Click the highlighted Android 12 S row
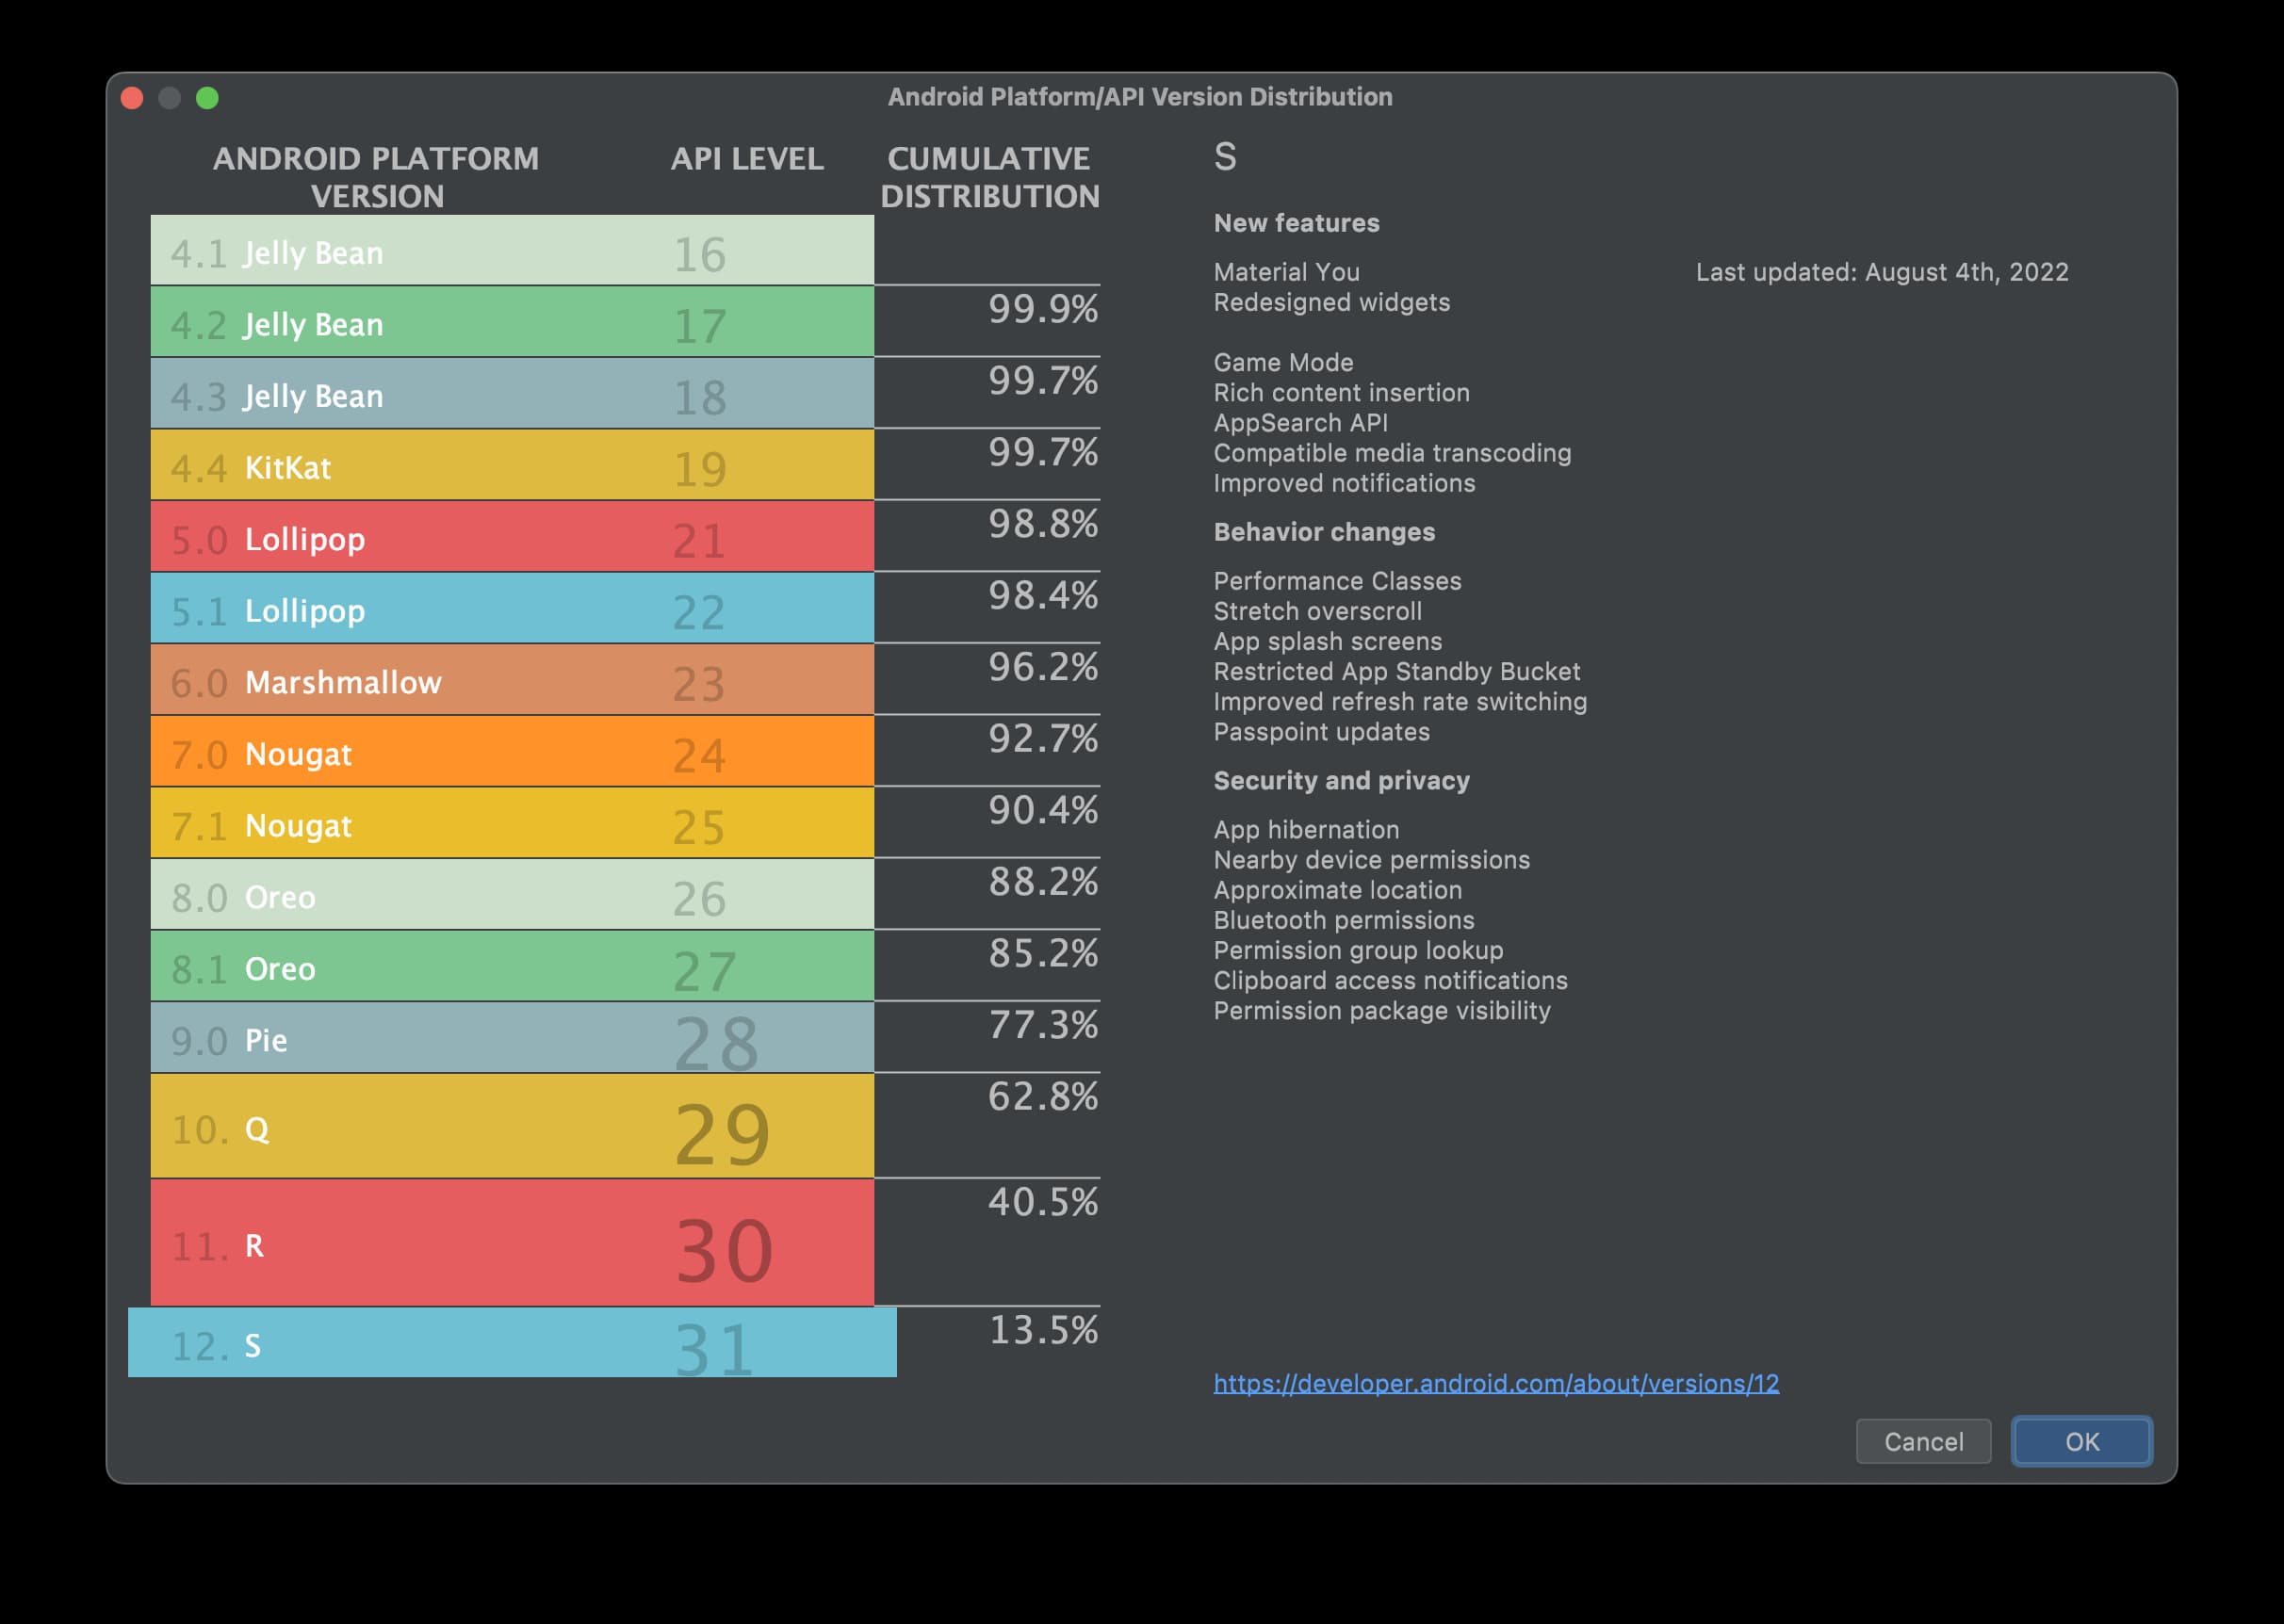Screen dimensions: 2284x1624 tap(511, 1343)
